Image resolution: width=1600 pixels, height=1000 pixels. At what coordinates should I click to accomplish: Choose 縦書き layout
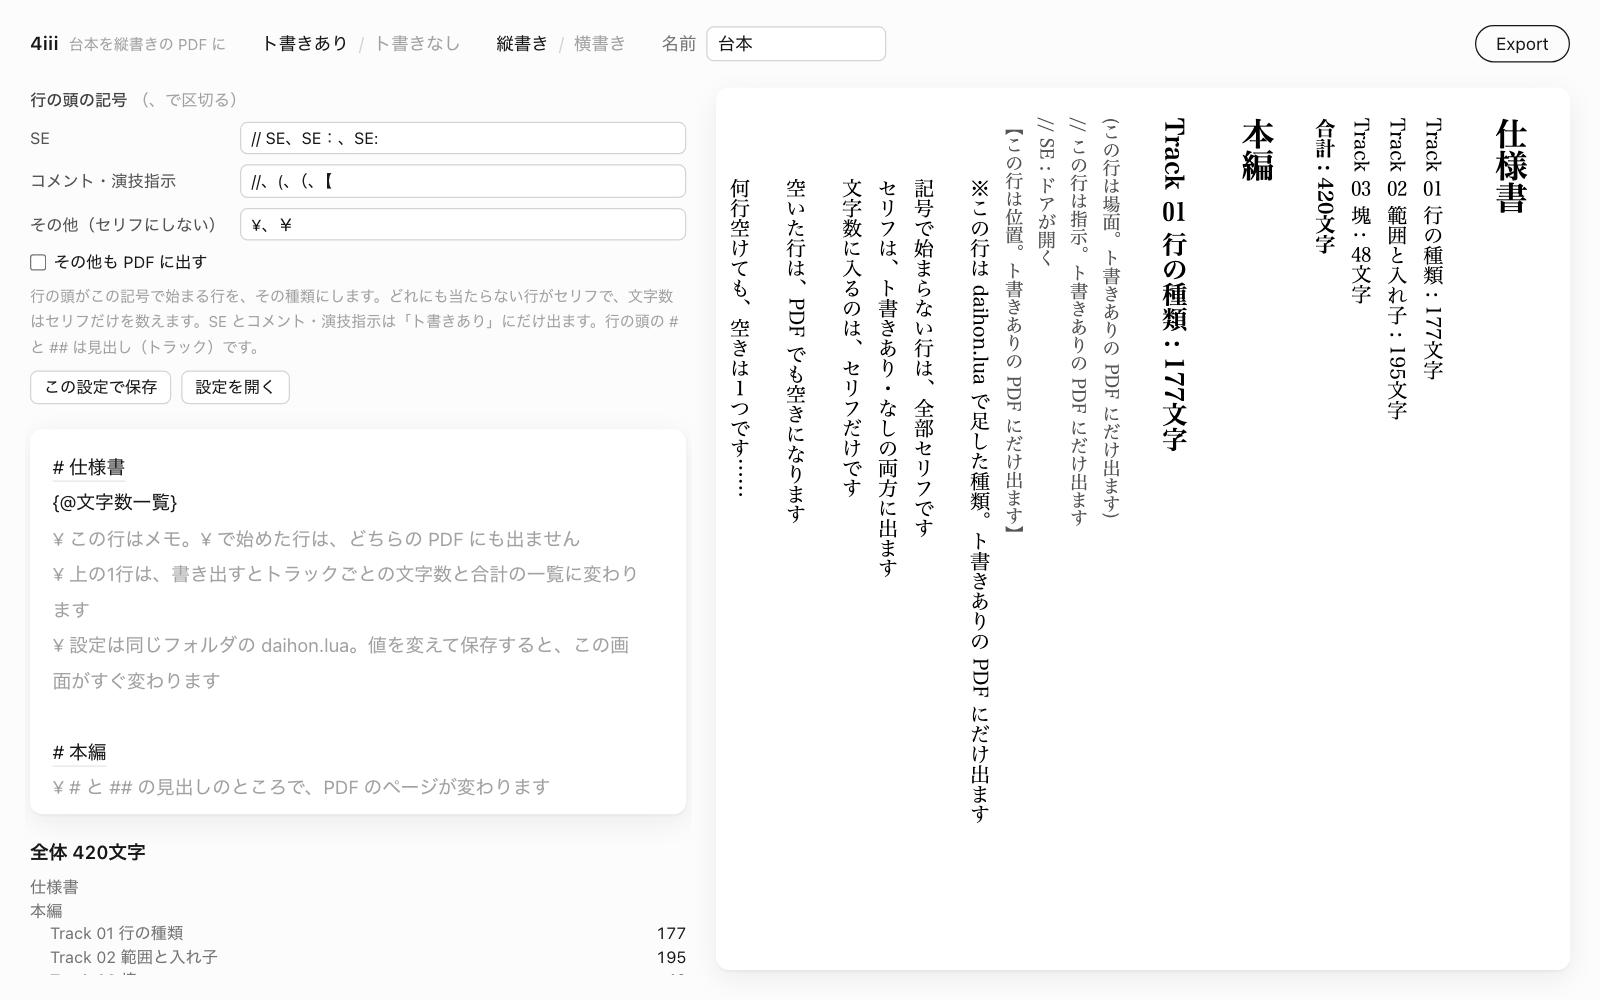tap(522, 44)
